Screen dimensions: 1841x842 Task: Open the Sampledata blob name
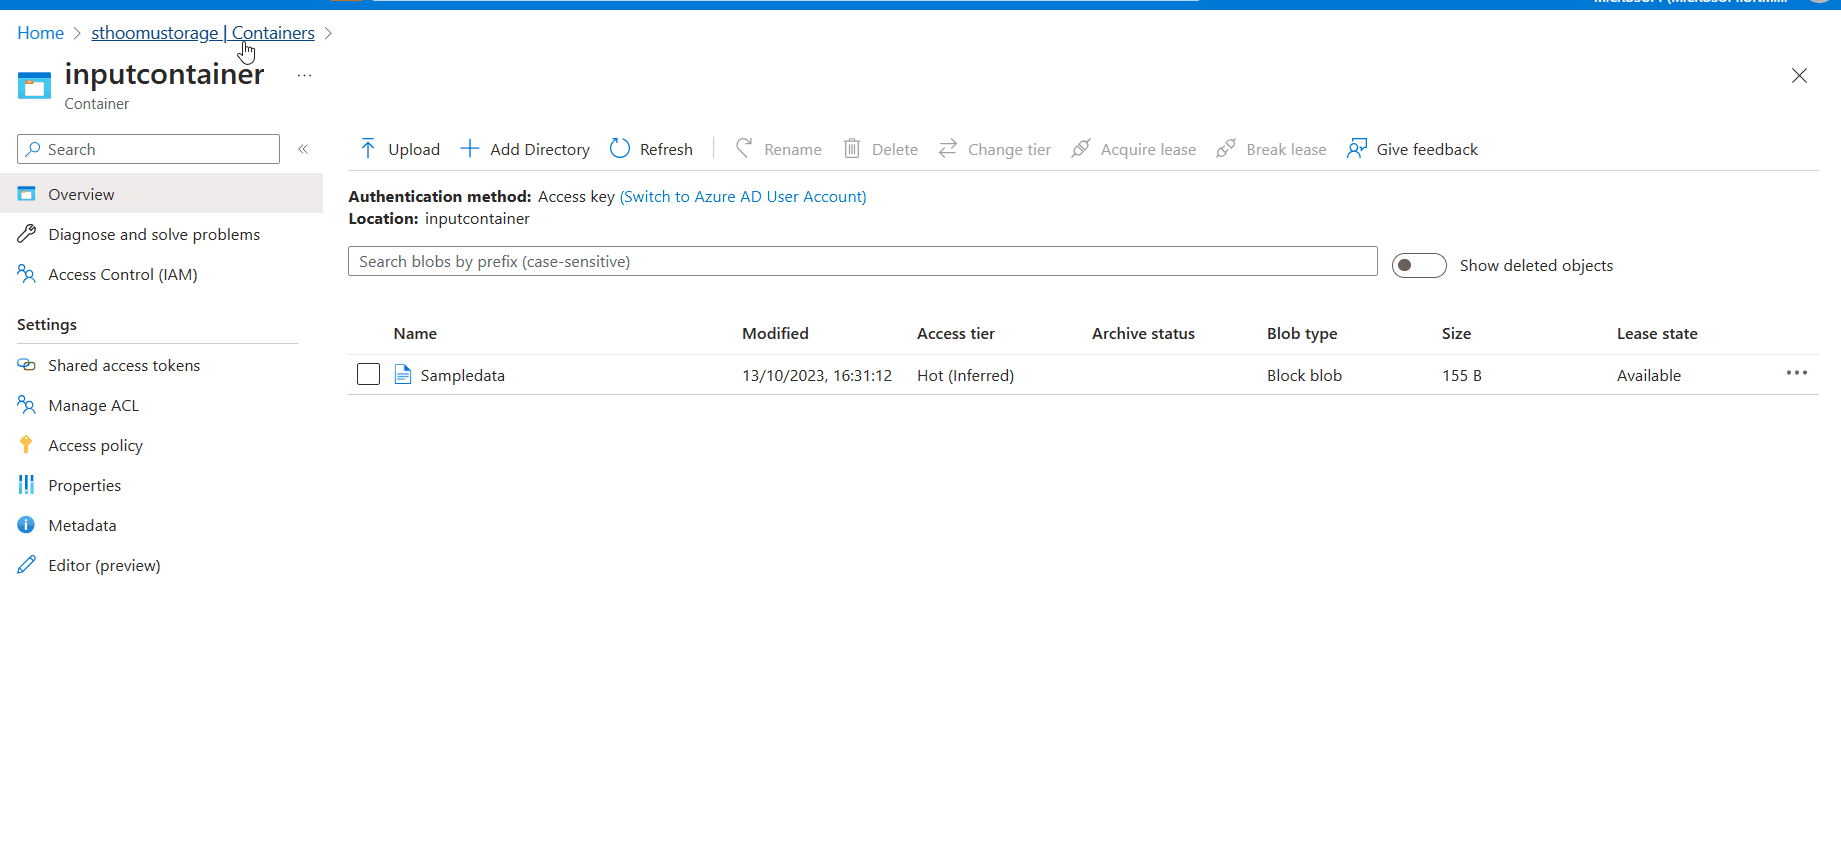coord(463,375)
